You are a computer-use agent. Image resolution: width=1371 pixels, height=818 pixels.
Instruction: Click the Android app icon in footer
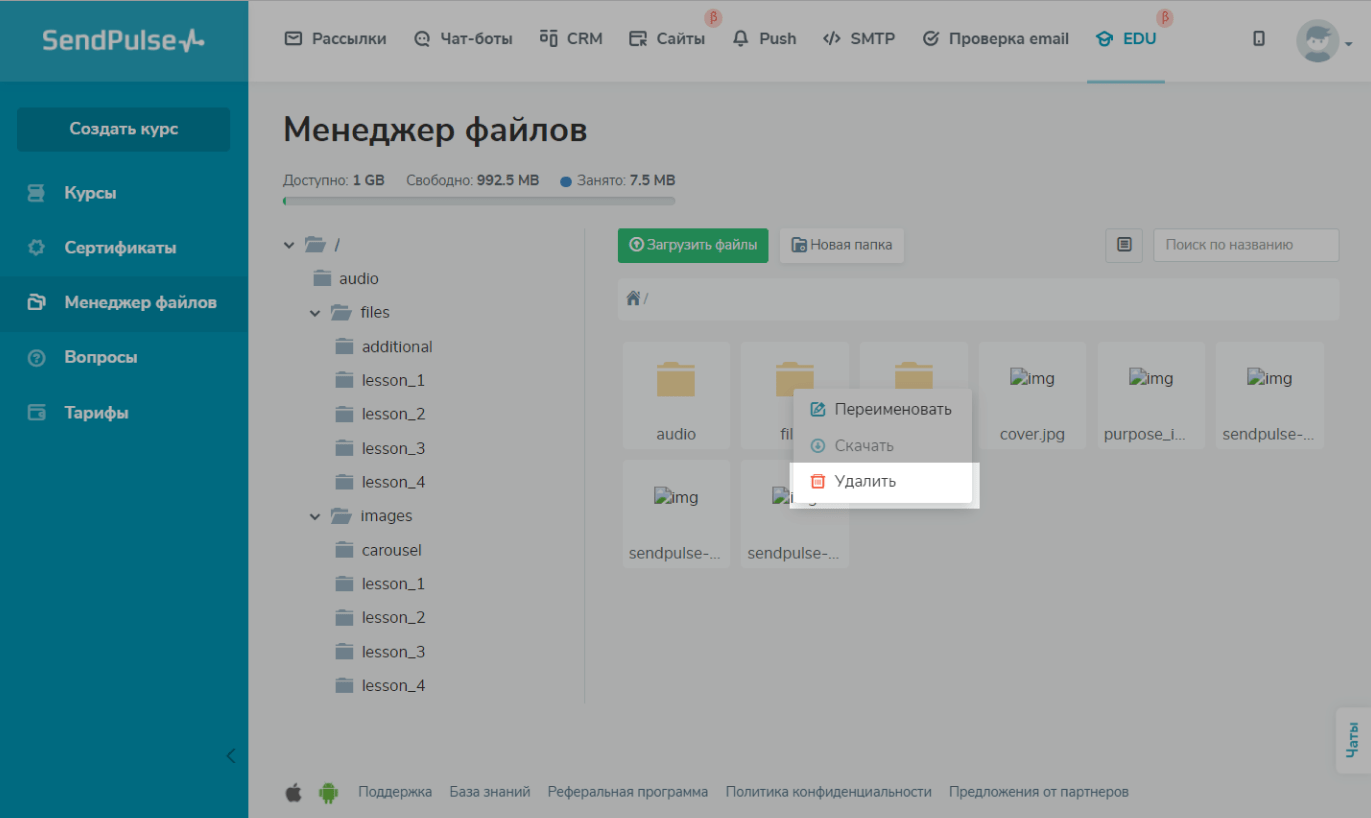[328, 792]
